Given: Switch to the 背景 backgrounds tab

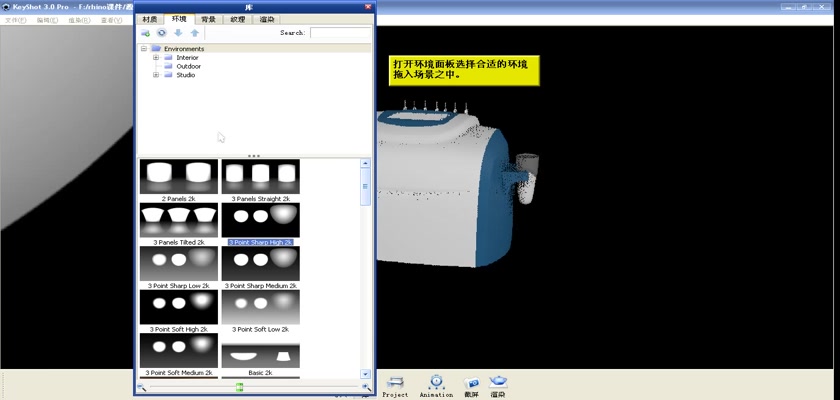Looking at the screenshot, I should (x=208, y=19).
